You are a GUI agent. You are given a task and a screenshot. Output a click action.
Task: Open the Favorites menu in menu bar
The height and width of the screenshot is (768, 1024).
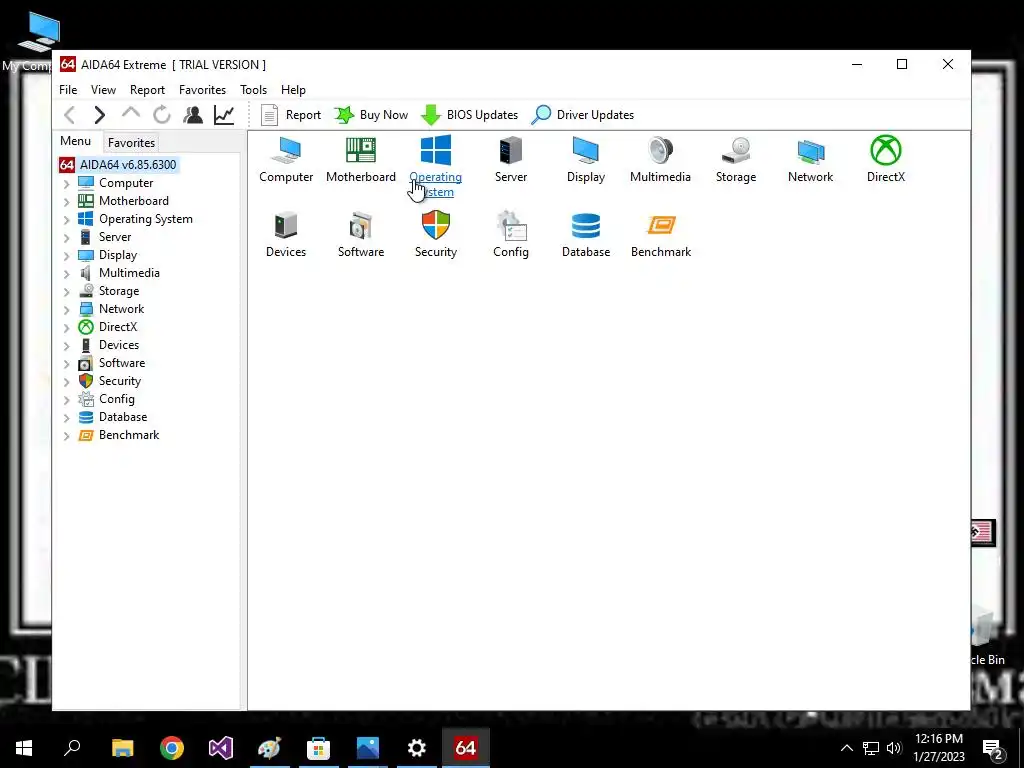click(202, 89)
